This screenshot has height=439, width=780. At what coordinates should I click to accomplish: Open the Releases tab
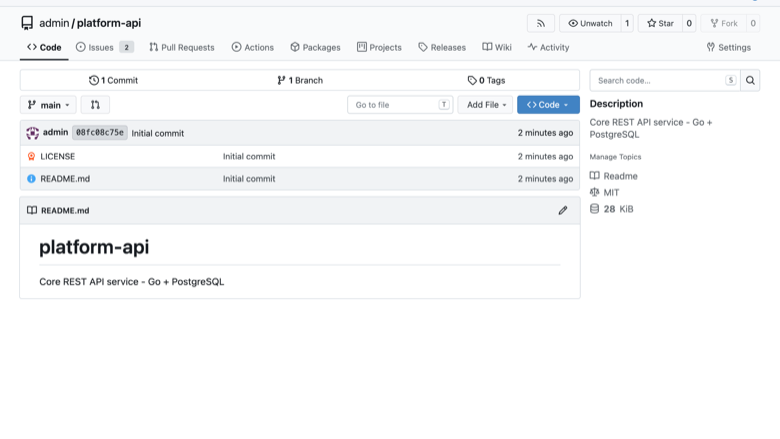click(x=442, y=47)
